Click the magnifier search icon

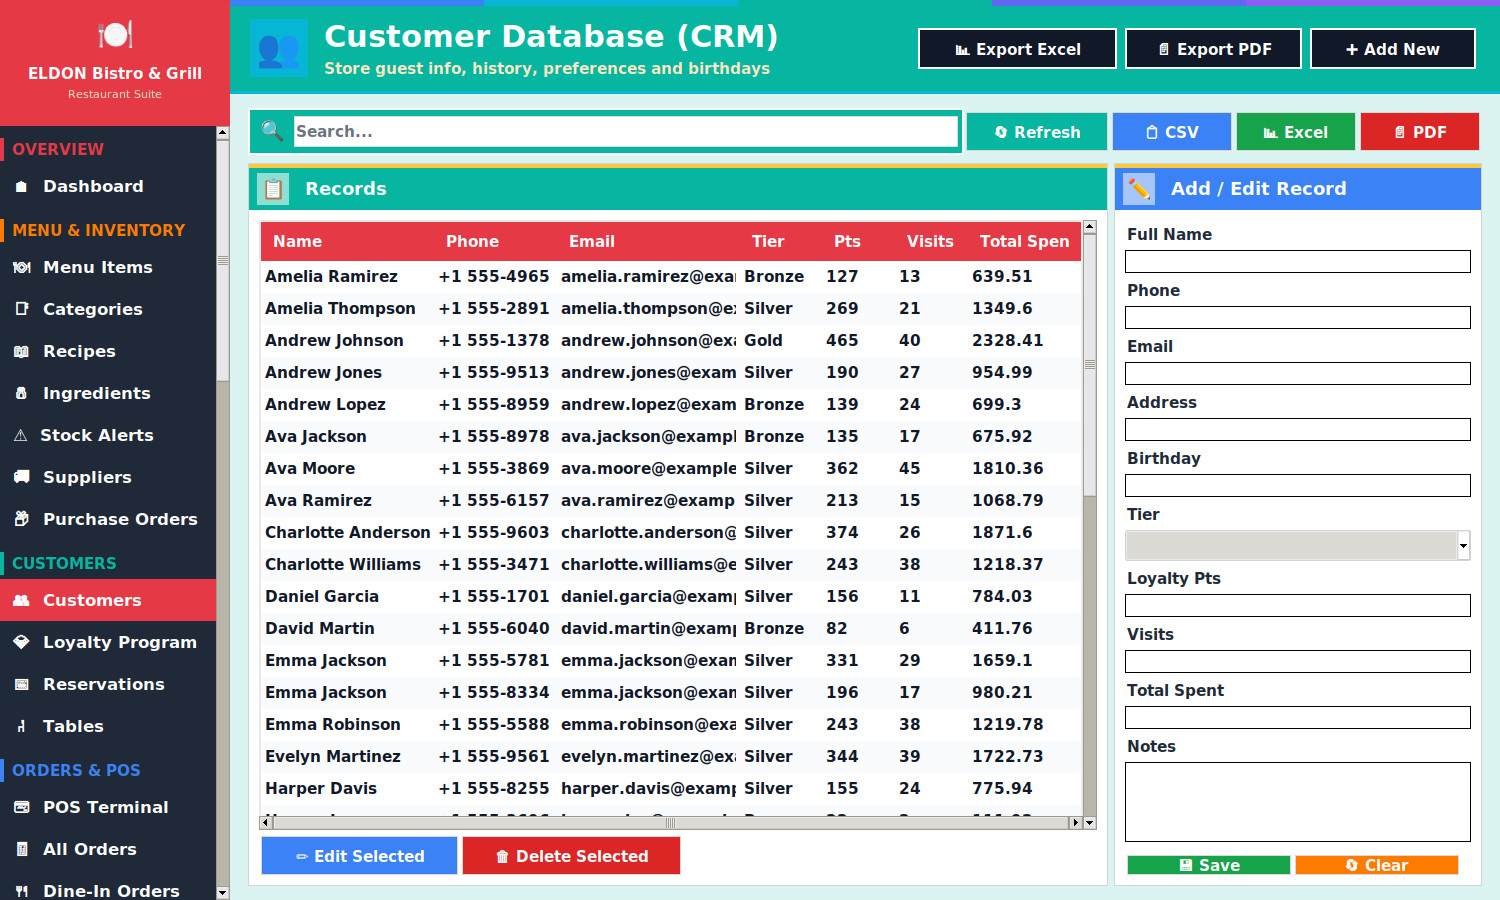(x=271, y=131)
